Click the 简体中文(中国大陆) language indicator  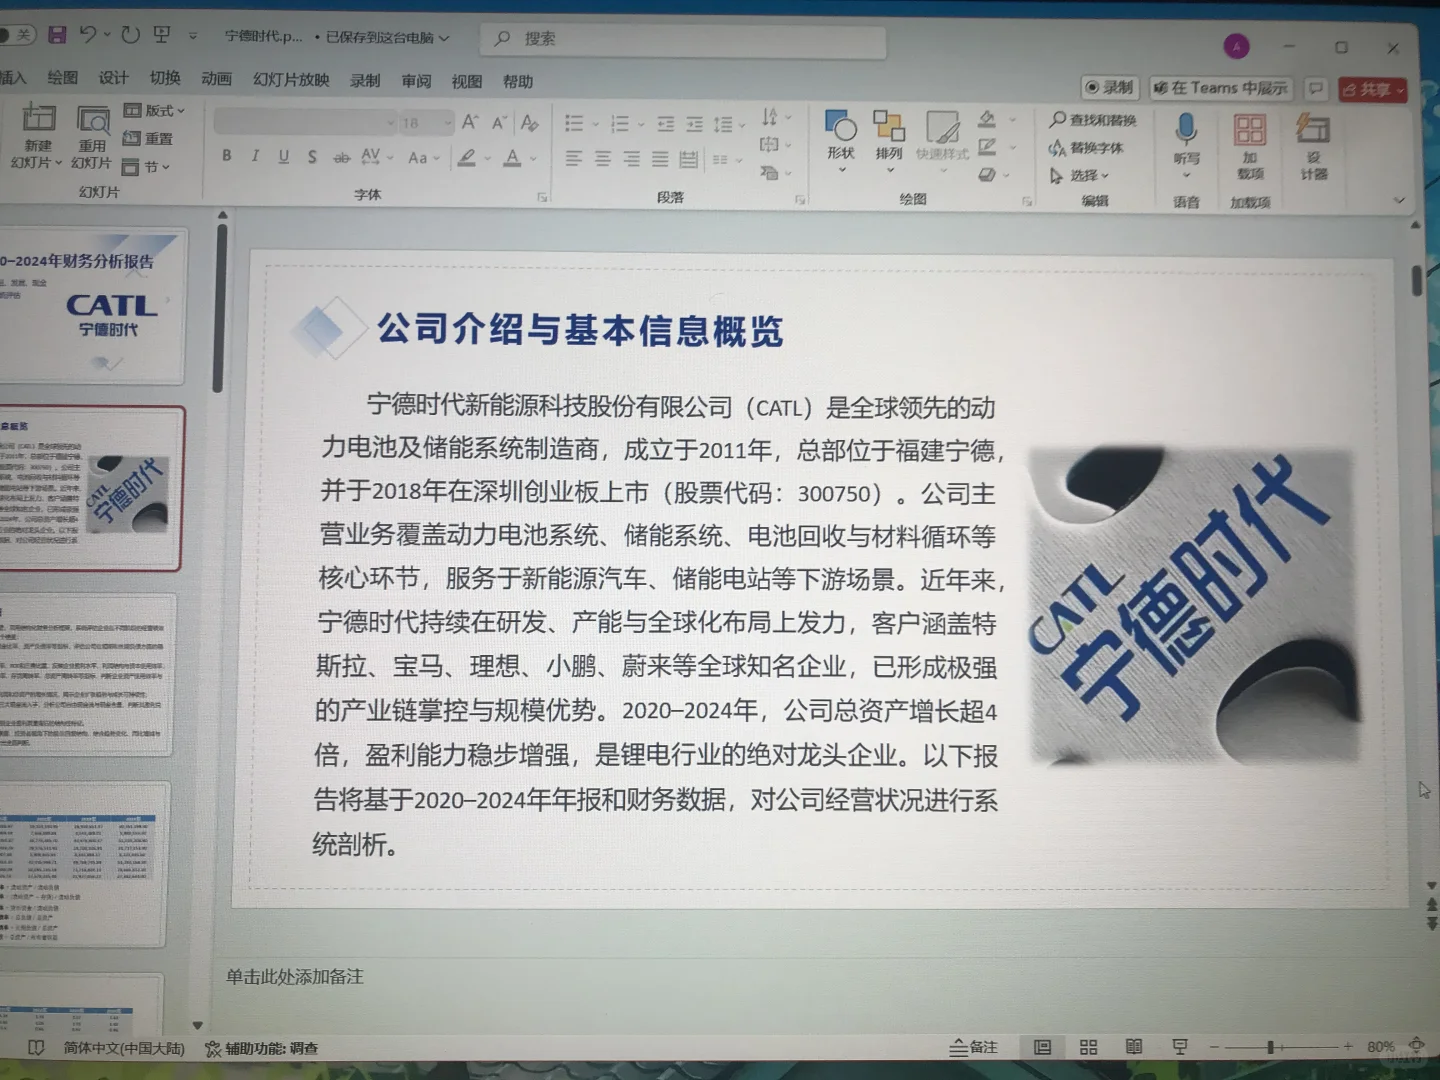tap(124, 1048)
